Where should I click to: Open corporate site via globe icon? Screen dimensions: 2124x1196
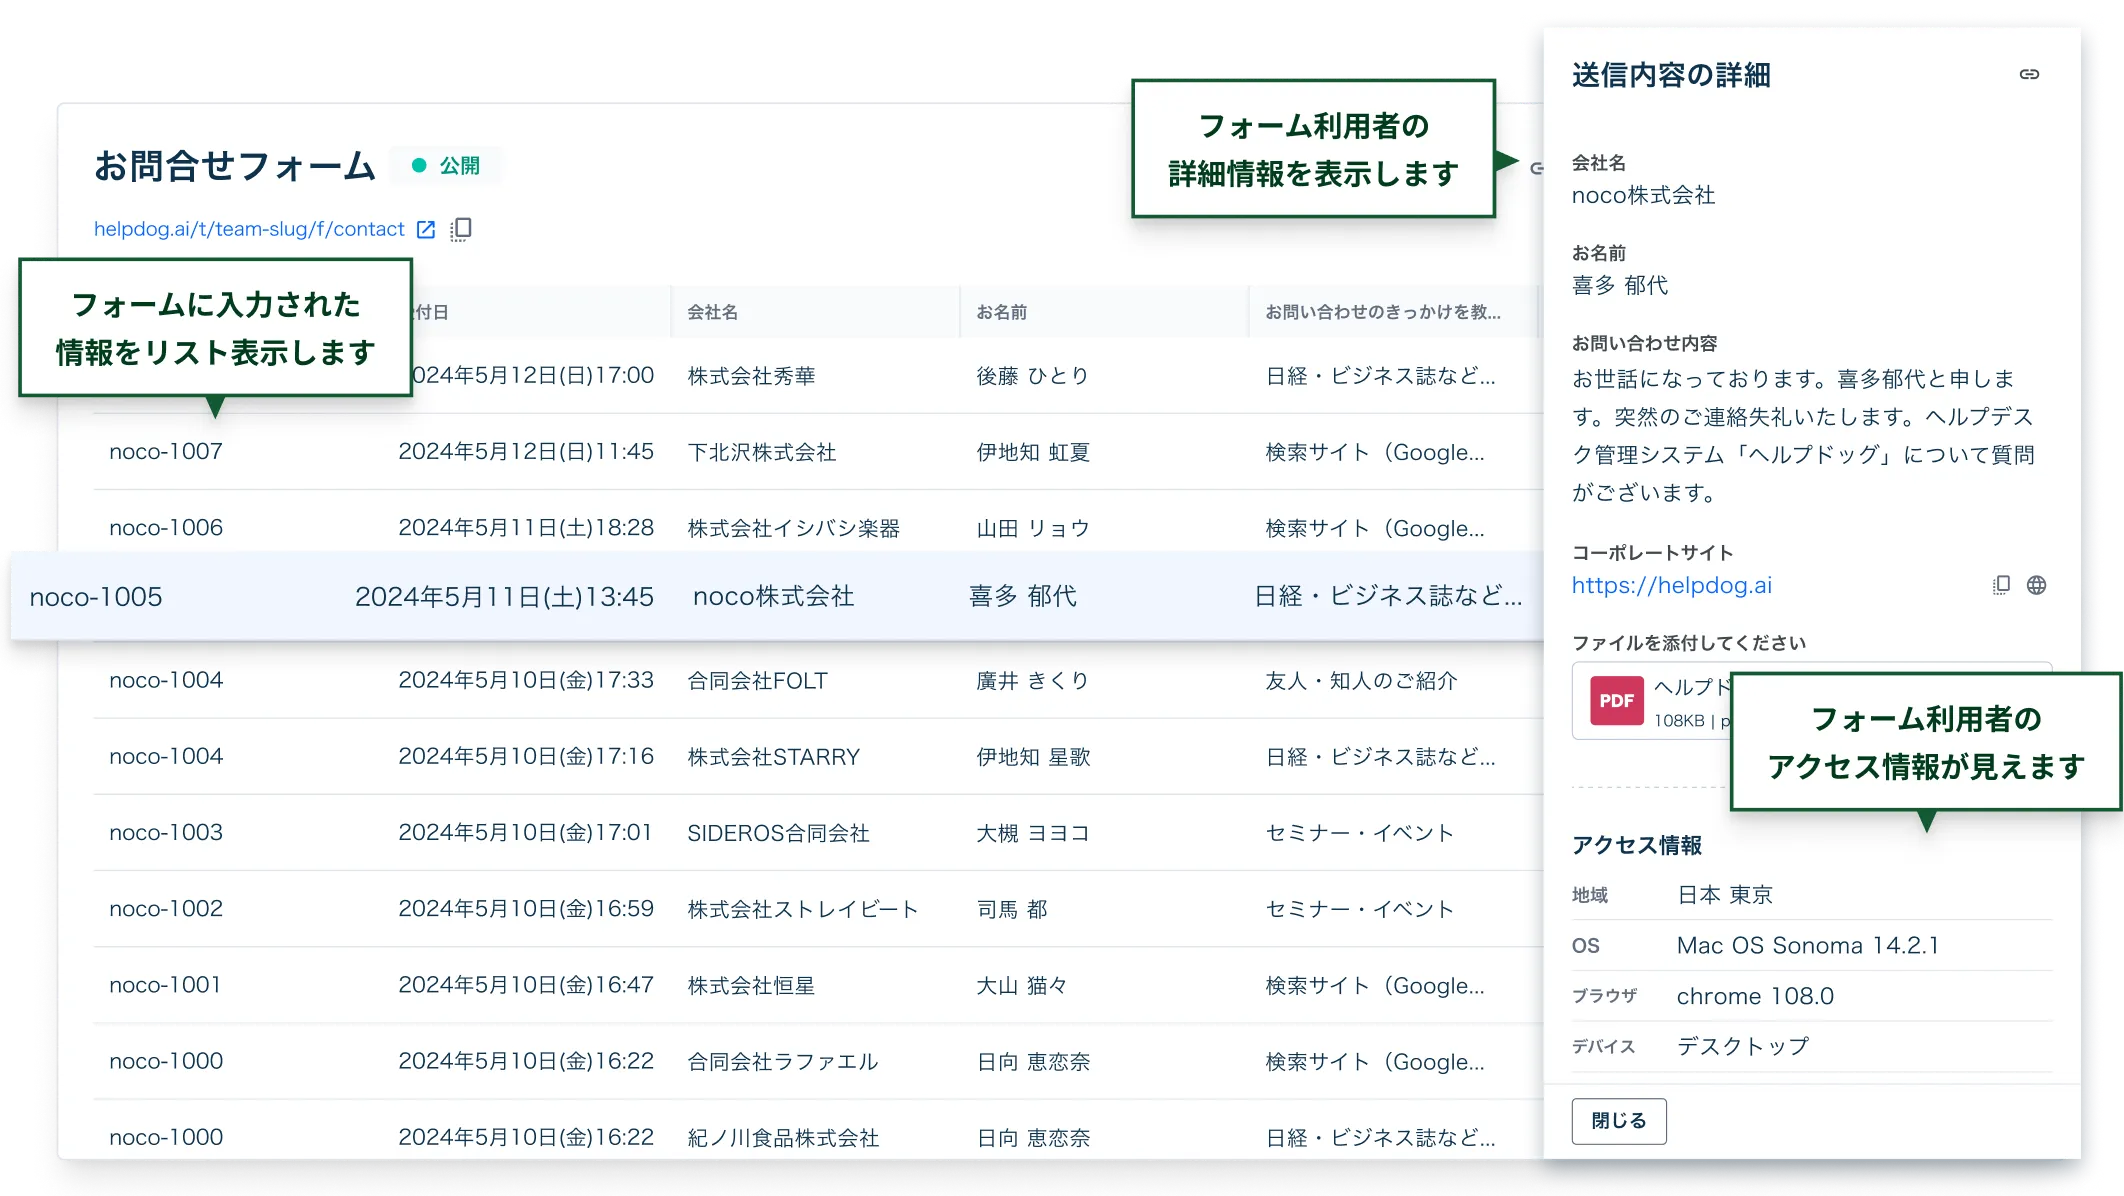point(2037,585)
